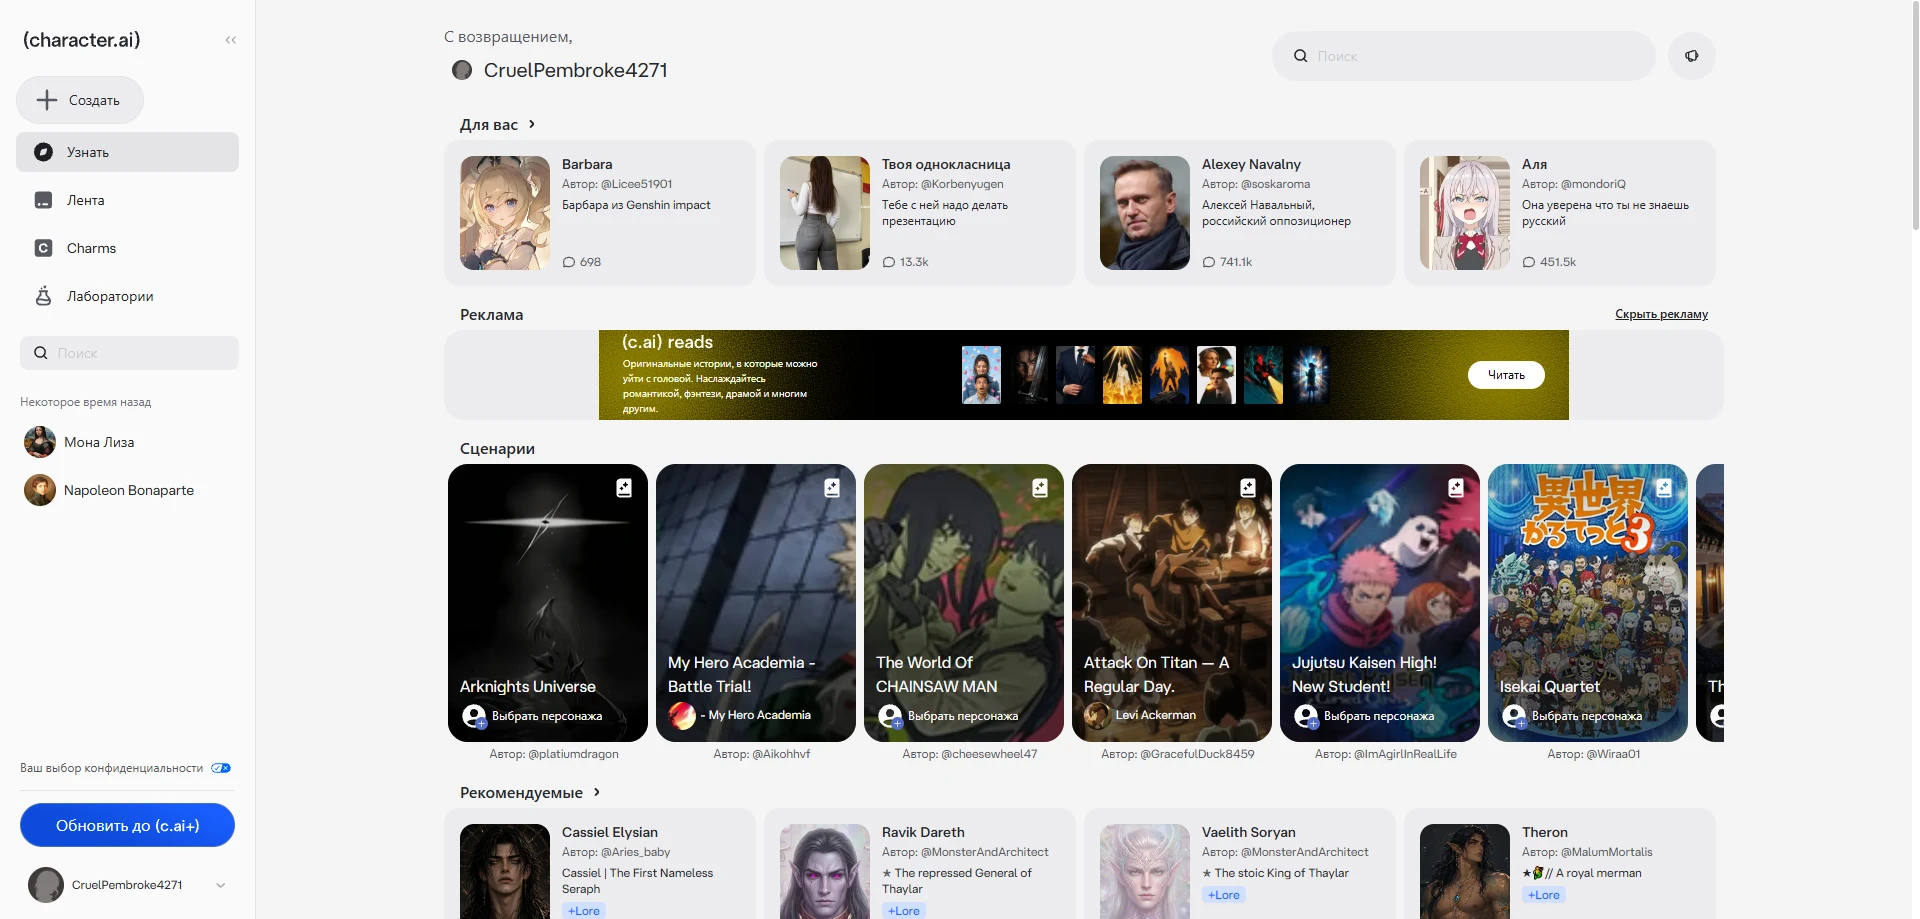The image size is (1920, 919).
Task: Open the Theron character thumbnail
Action: [1465, 871]
